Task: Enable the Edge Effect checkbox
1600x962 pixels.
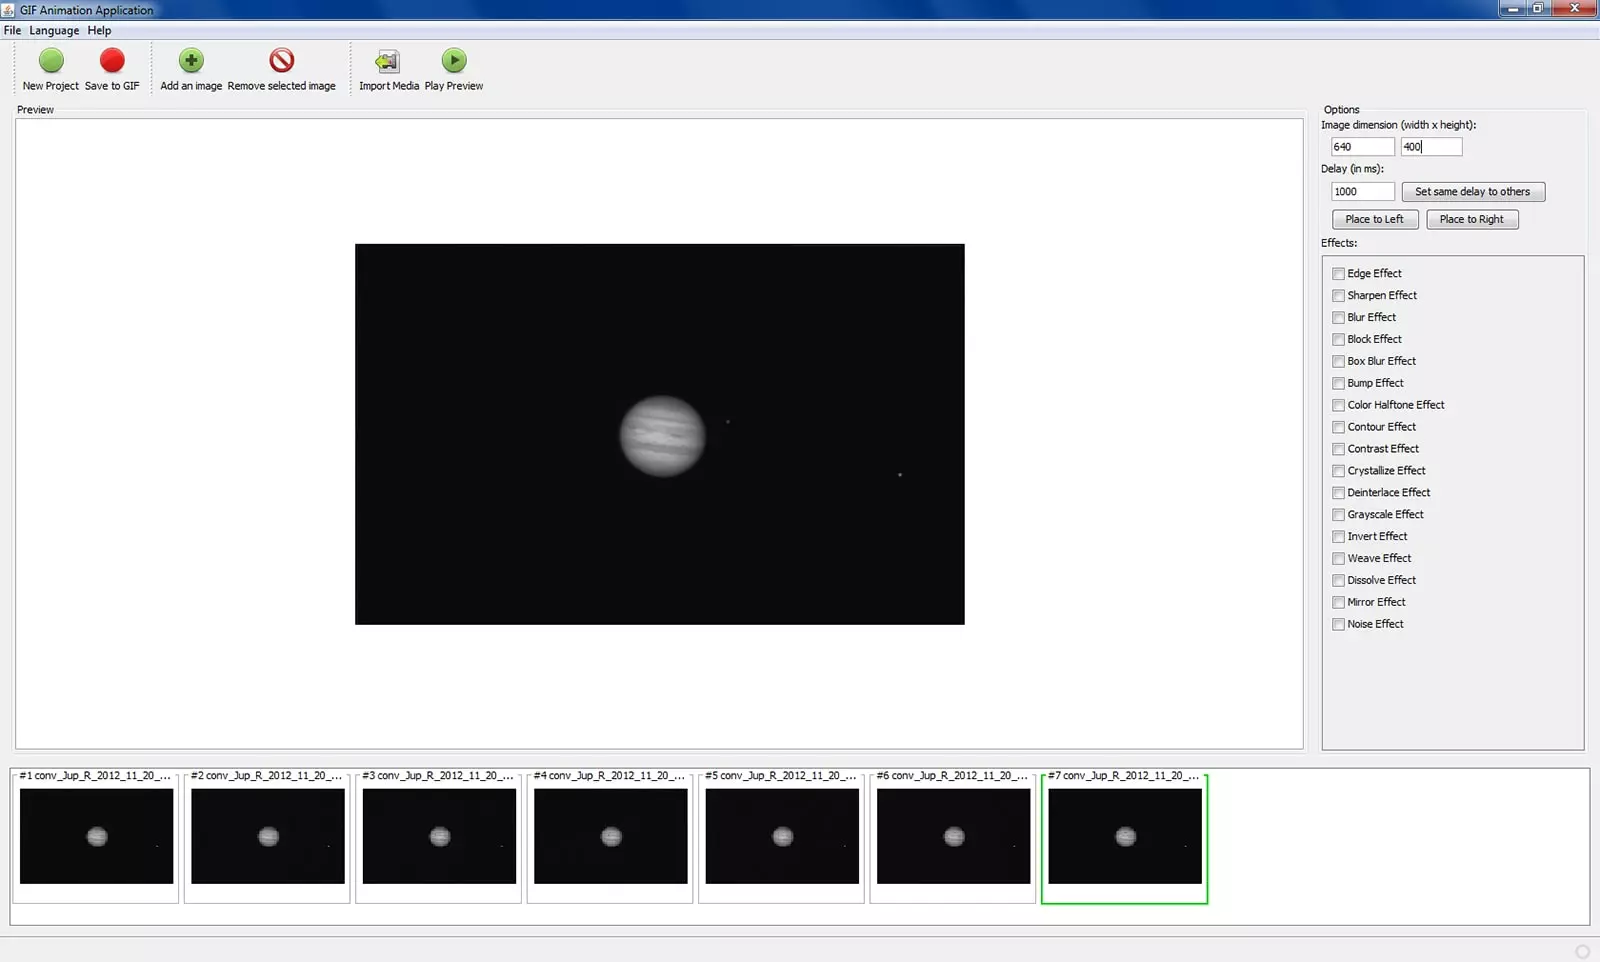Action: click(1338, 274)
